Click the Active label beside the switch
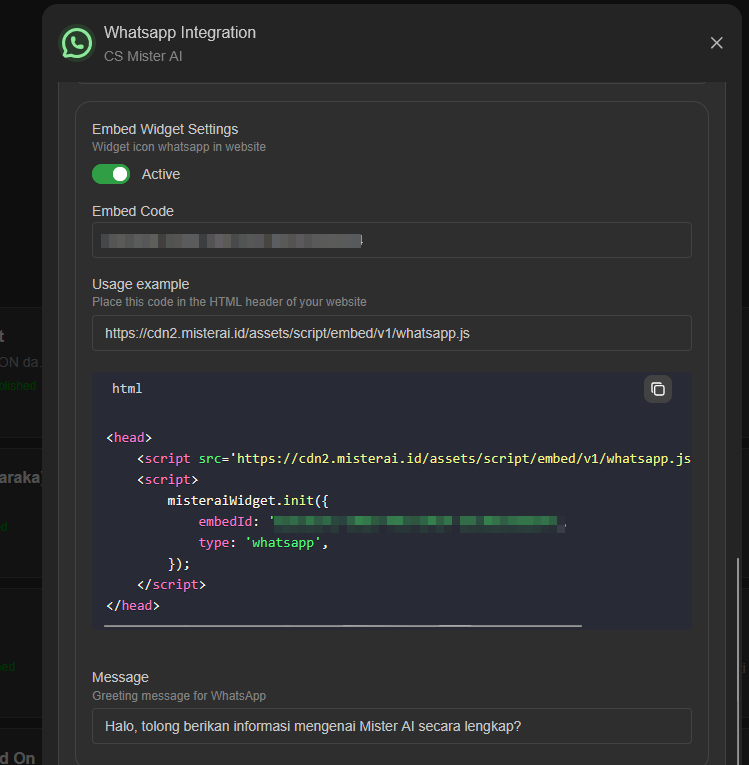The height and width of the screenshot is (765, 749). (x=161, y=174)
